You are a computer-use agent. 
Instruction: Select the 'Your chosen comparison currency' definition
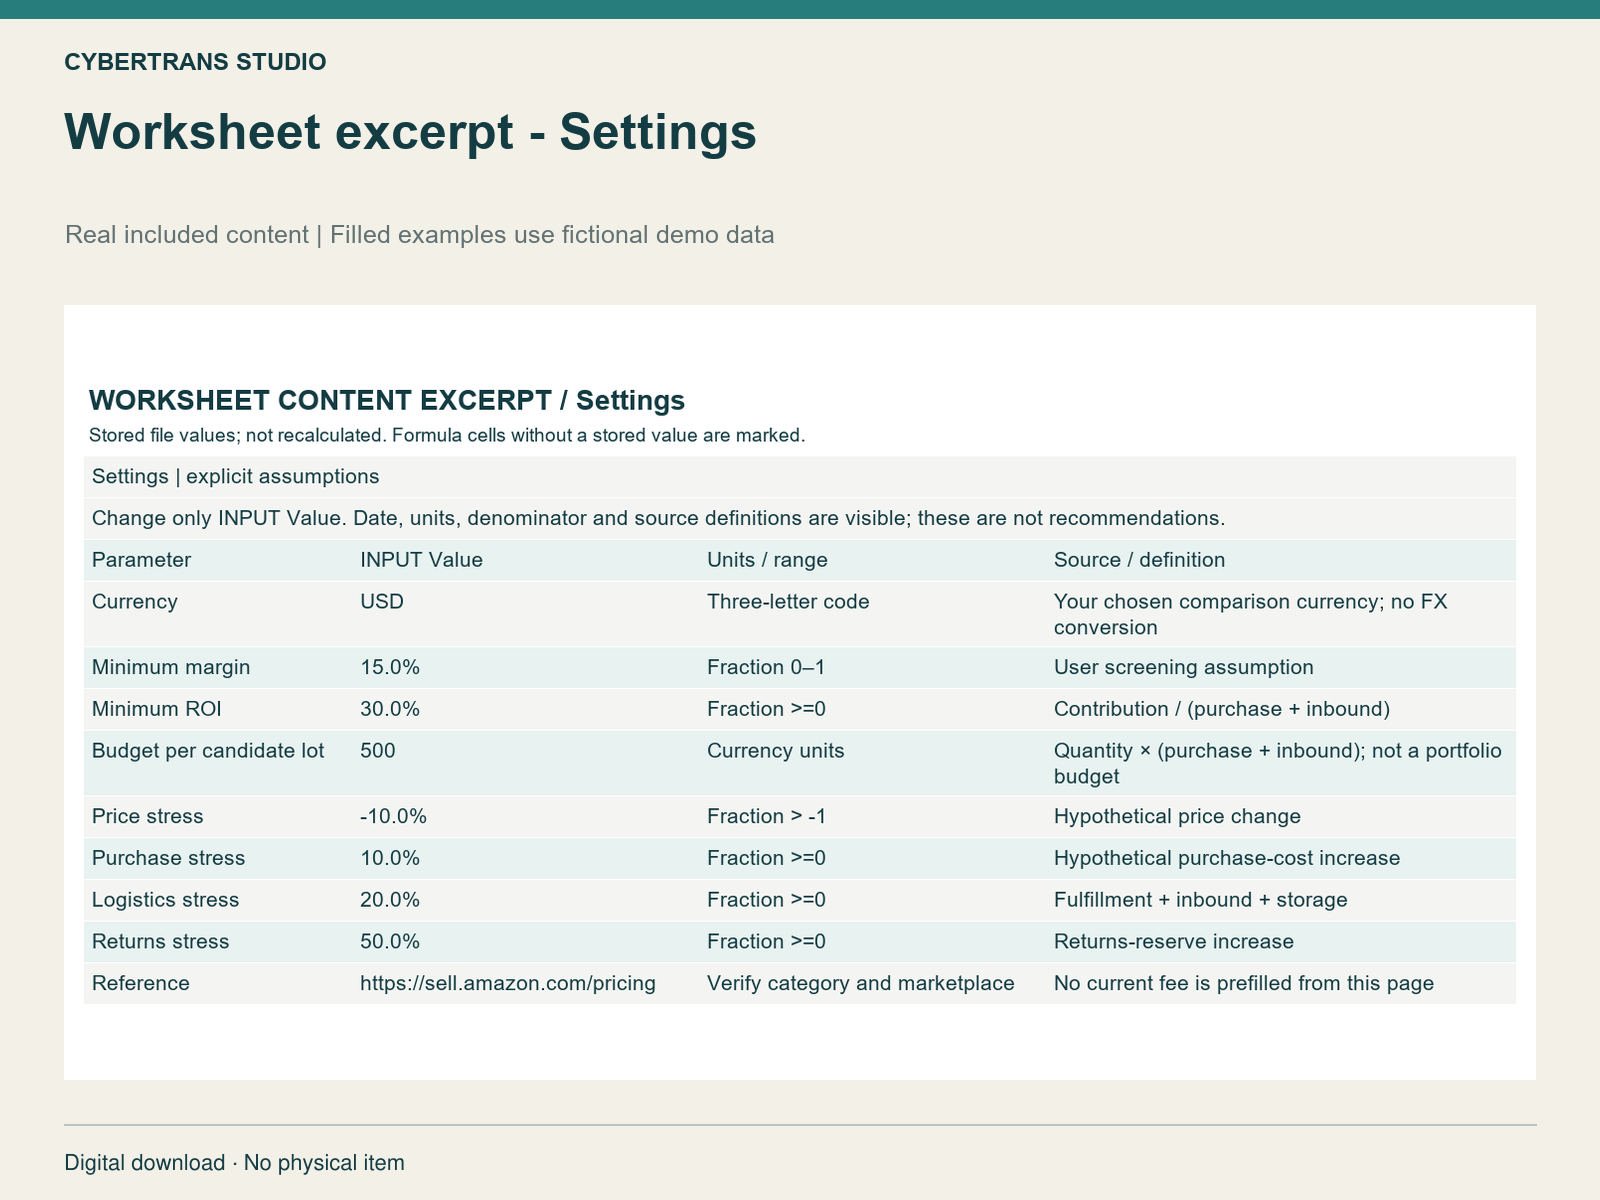coord(1251,615)
